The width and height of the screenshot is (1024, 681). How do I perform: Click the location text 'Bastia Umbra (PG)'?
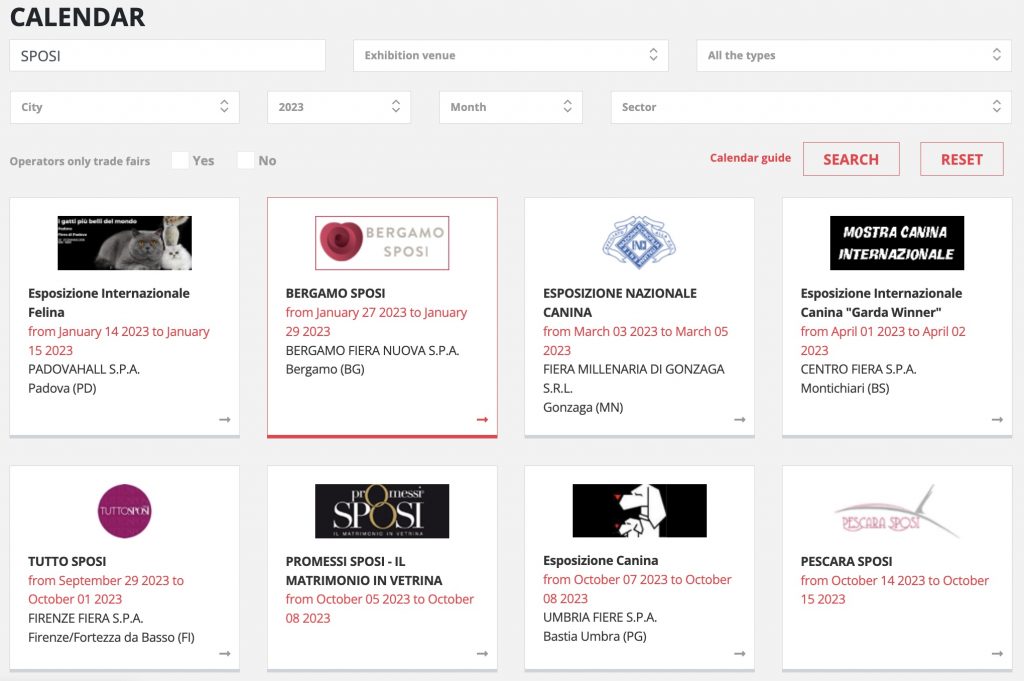595,637
